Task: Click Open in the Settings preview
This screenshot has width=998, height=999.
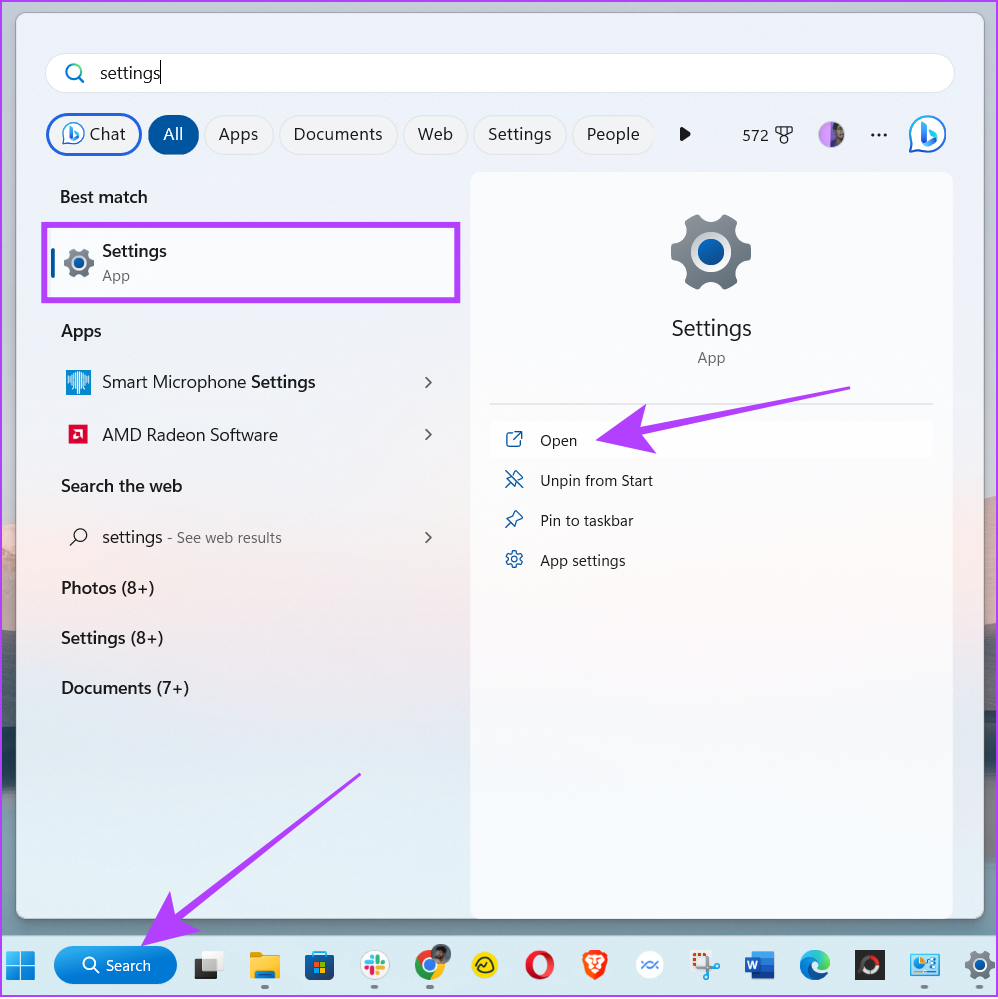Action: [x=711, y=440]
